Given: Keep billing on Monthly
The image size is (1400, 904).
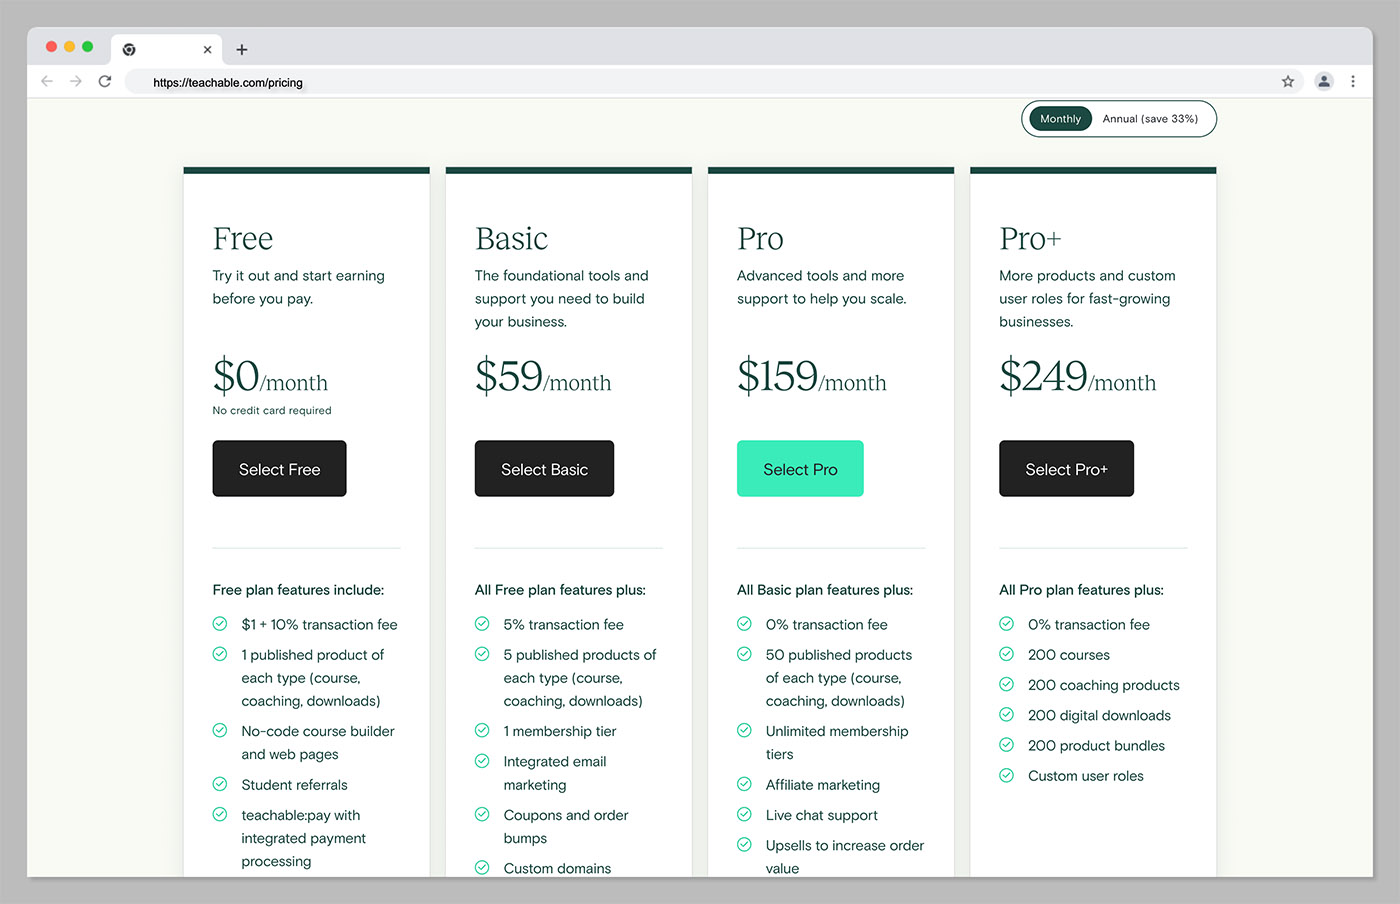Looking at the screenshot, I should click(1060, 118).
